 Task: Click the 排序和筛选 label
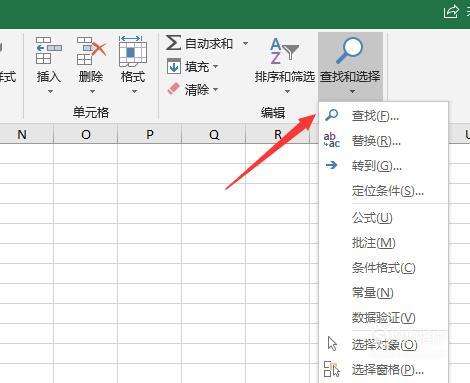[x=285, y=77]
